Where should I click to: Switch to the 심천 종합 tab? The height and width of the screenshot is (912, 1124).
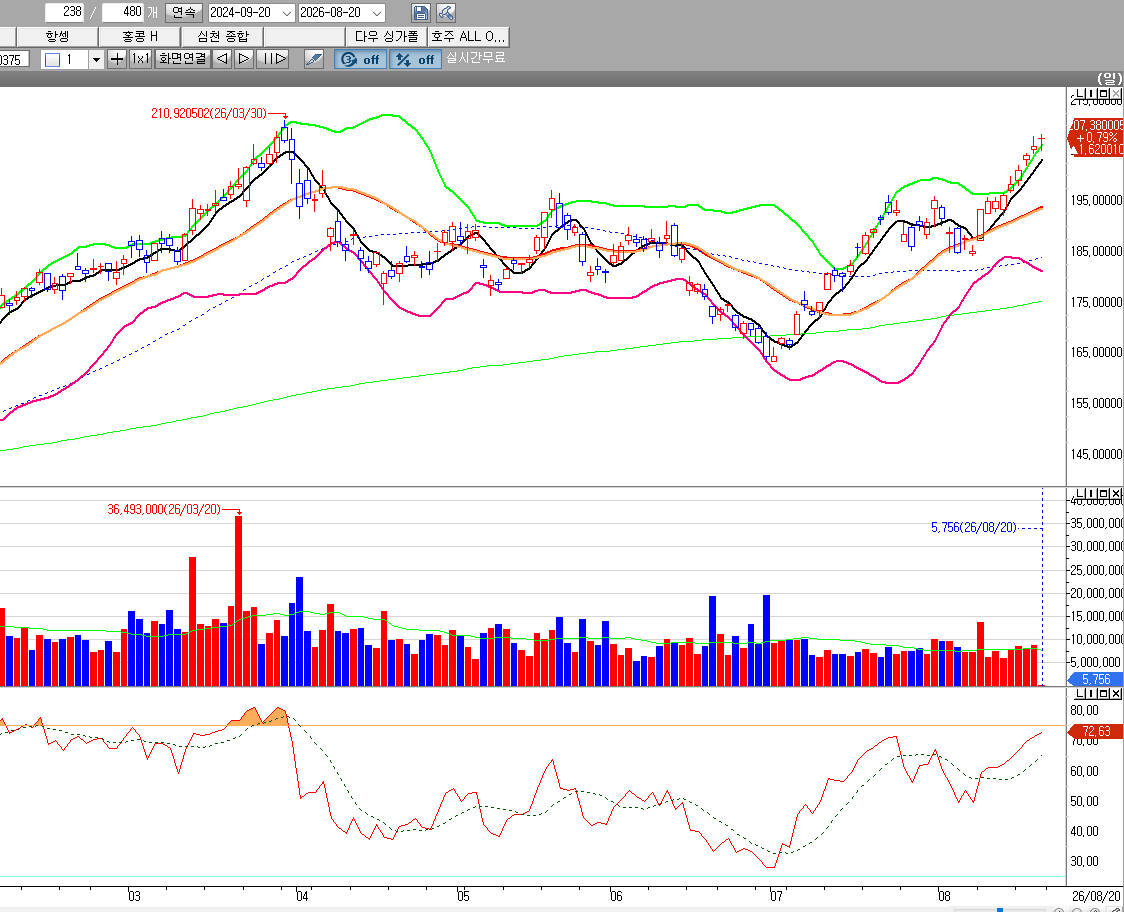[x=222, y=36]
